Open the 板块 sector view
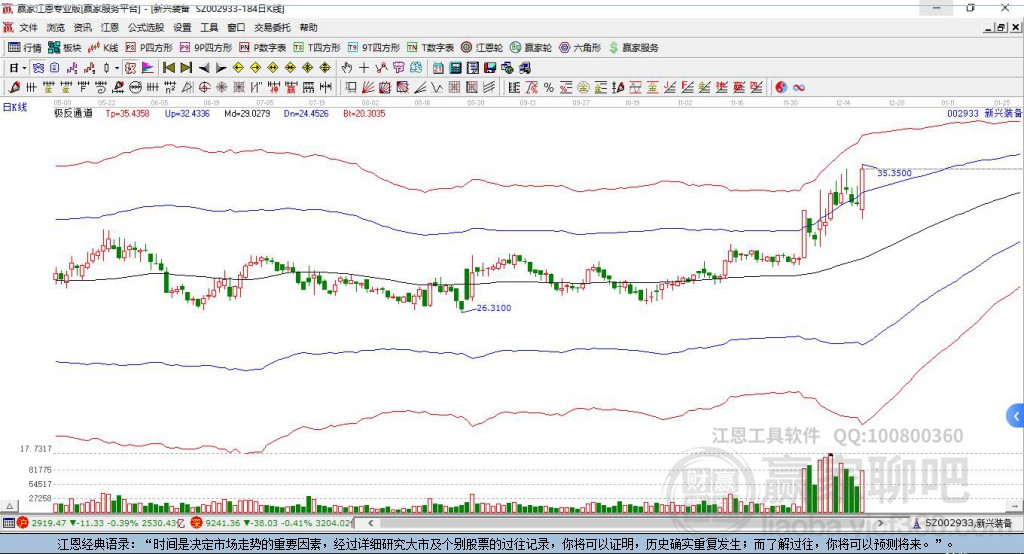 (65, 48)
